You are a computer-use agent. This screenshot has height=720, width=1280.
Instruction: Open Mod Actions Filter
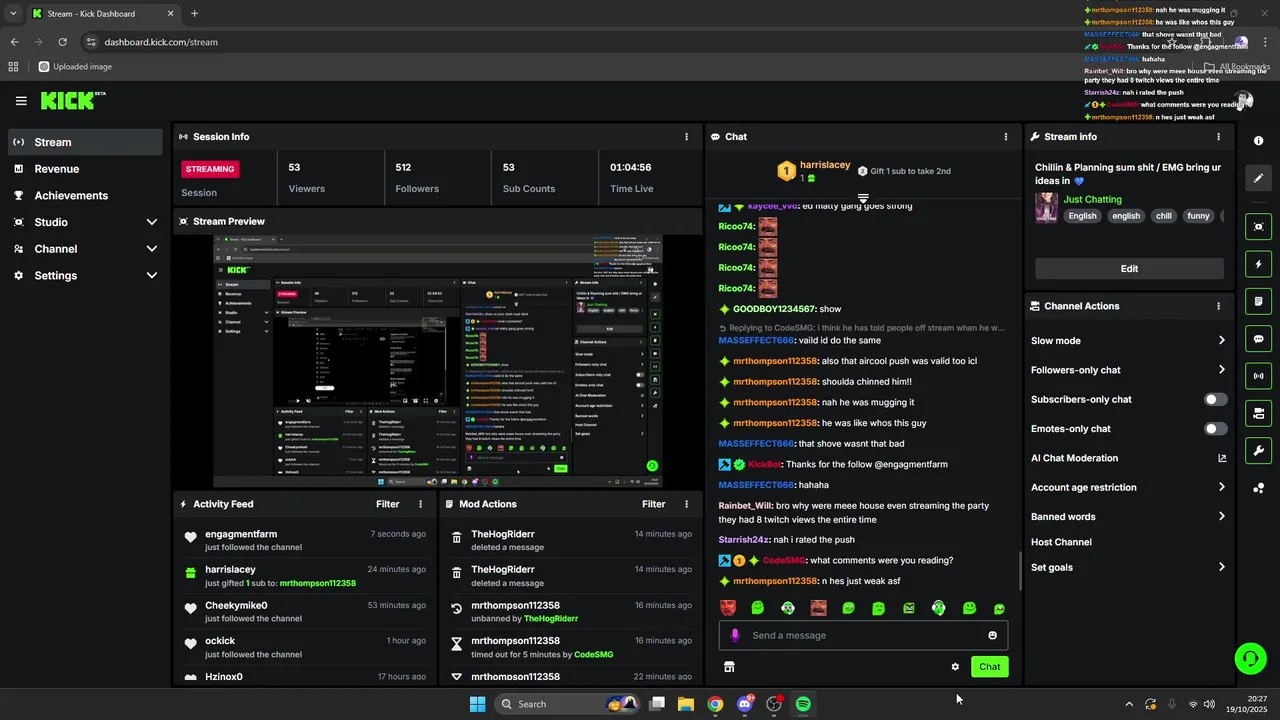pyautogui.click(x=653, y=504)
